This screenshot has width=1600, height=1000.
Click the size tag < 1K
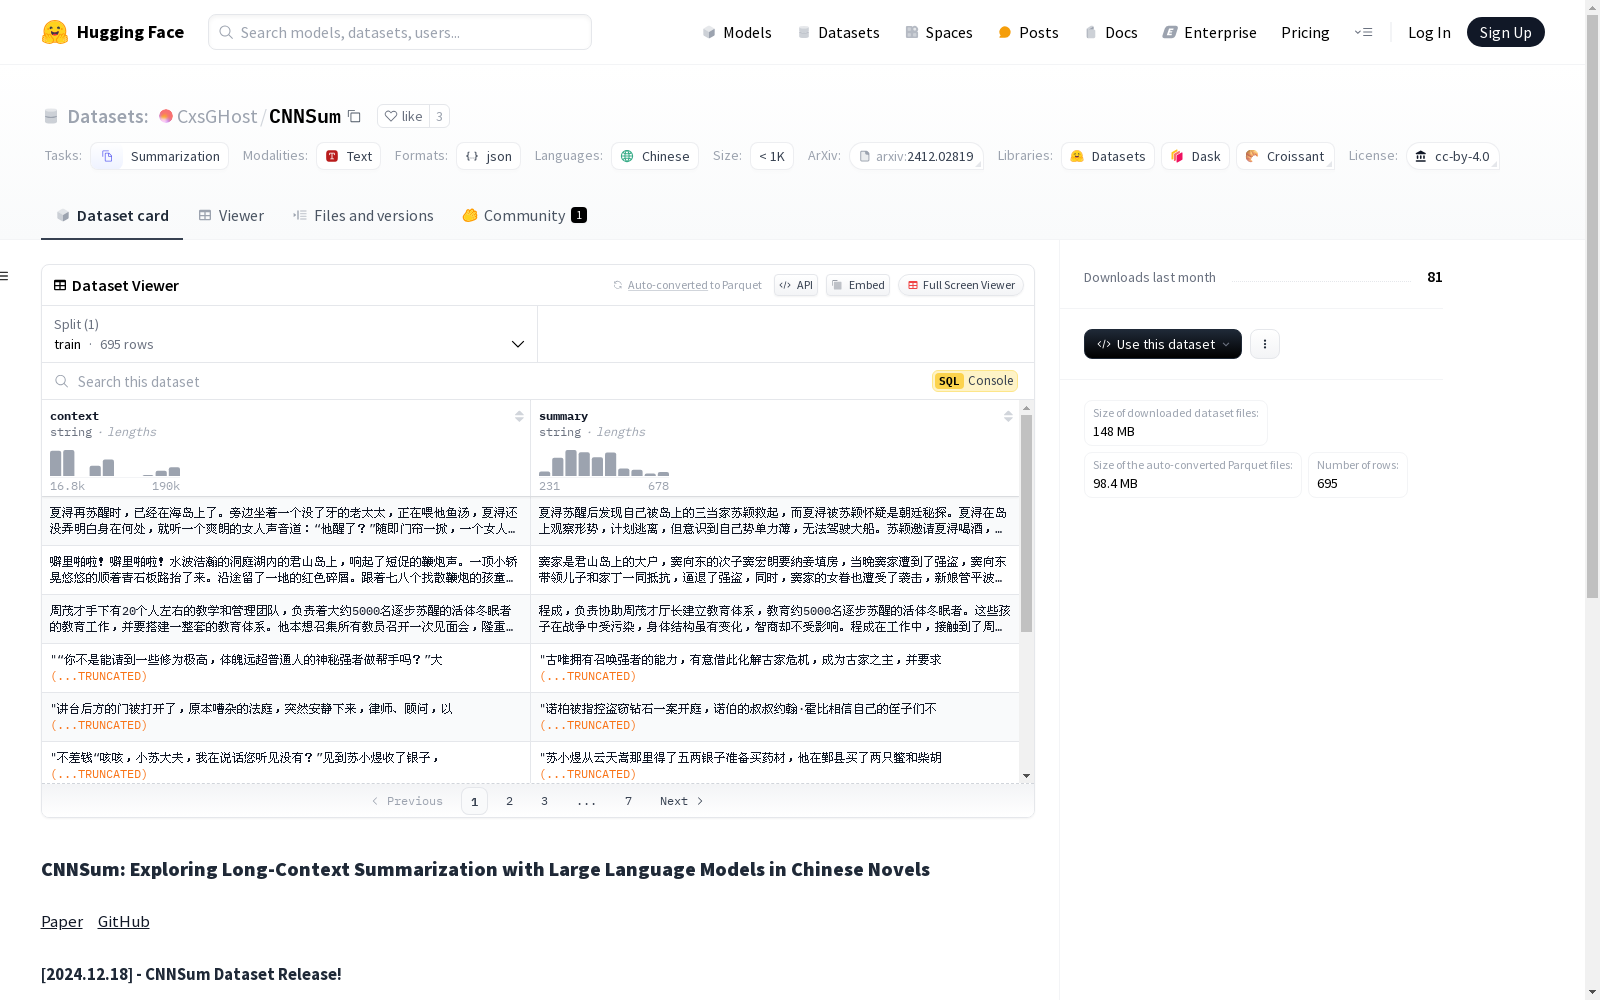(772, 156)
